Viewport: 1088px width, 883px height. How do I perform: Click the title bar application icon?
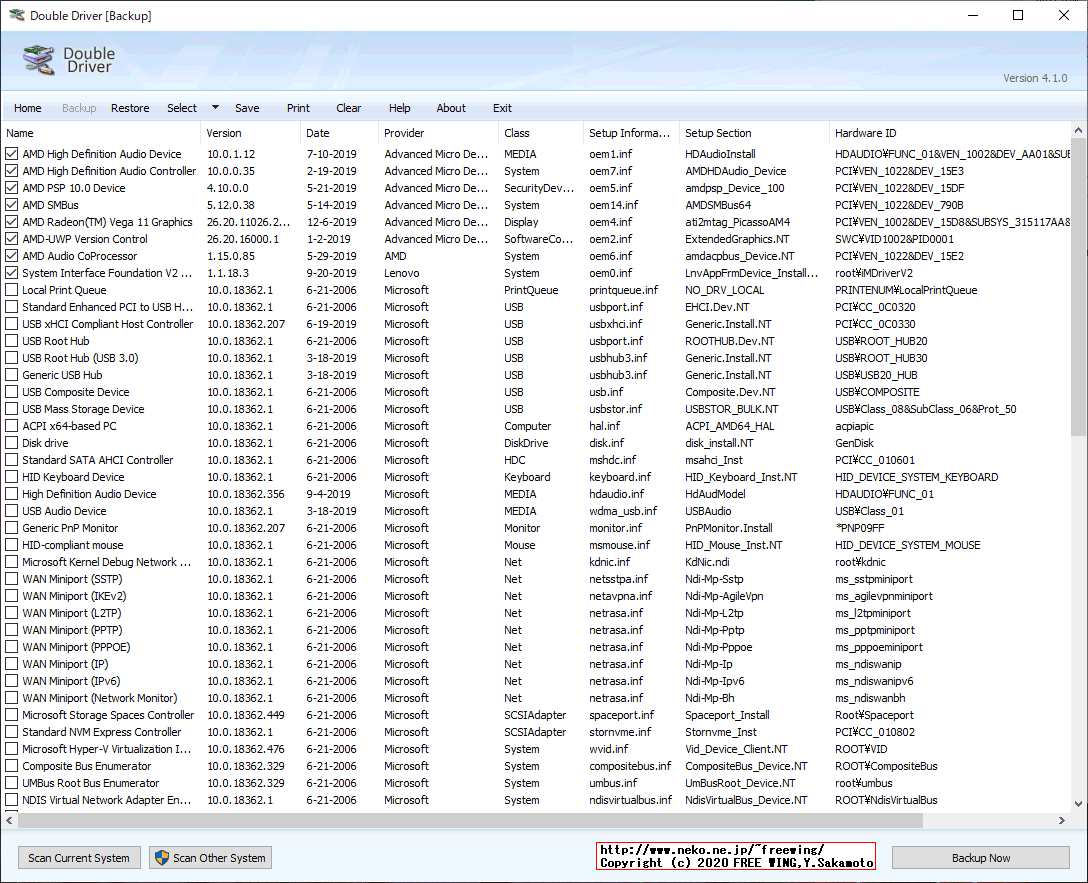(15, 16)
